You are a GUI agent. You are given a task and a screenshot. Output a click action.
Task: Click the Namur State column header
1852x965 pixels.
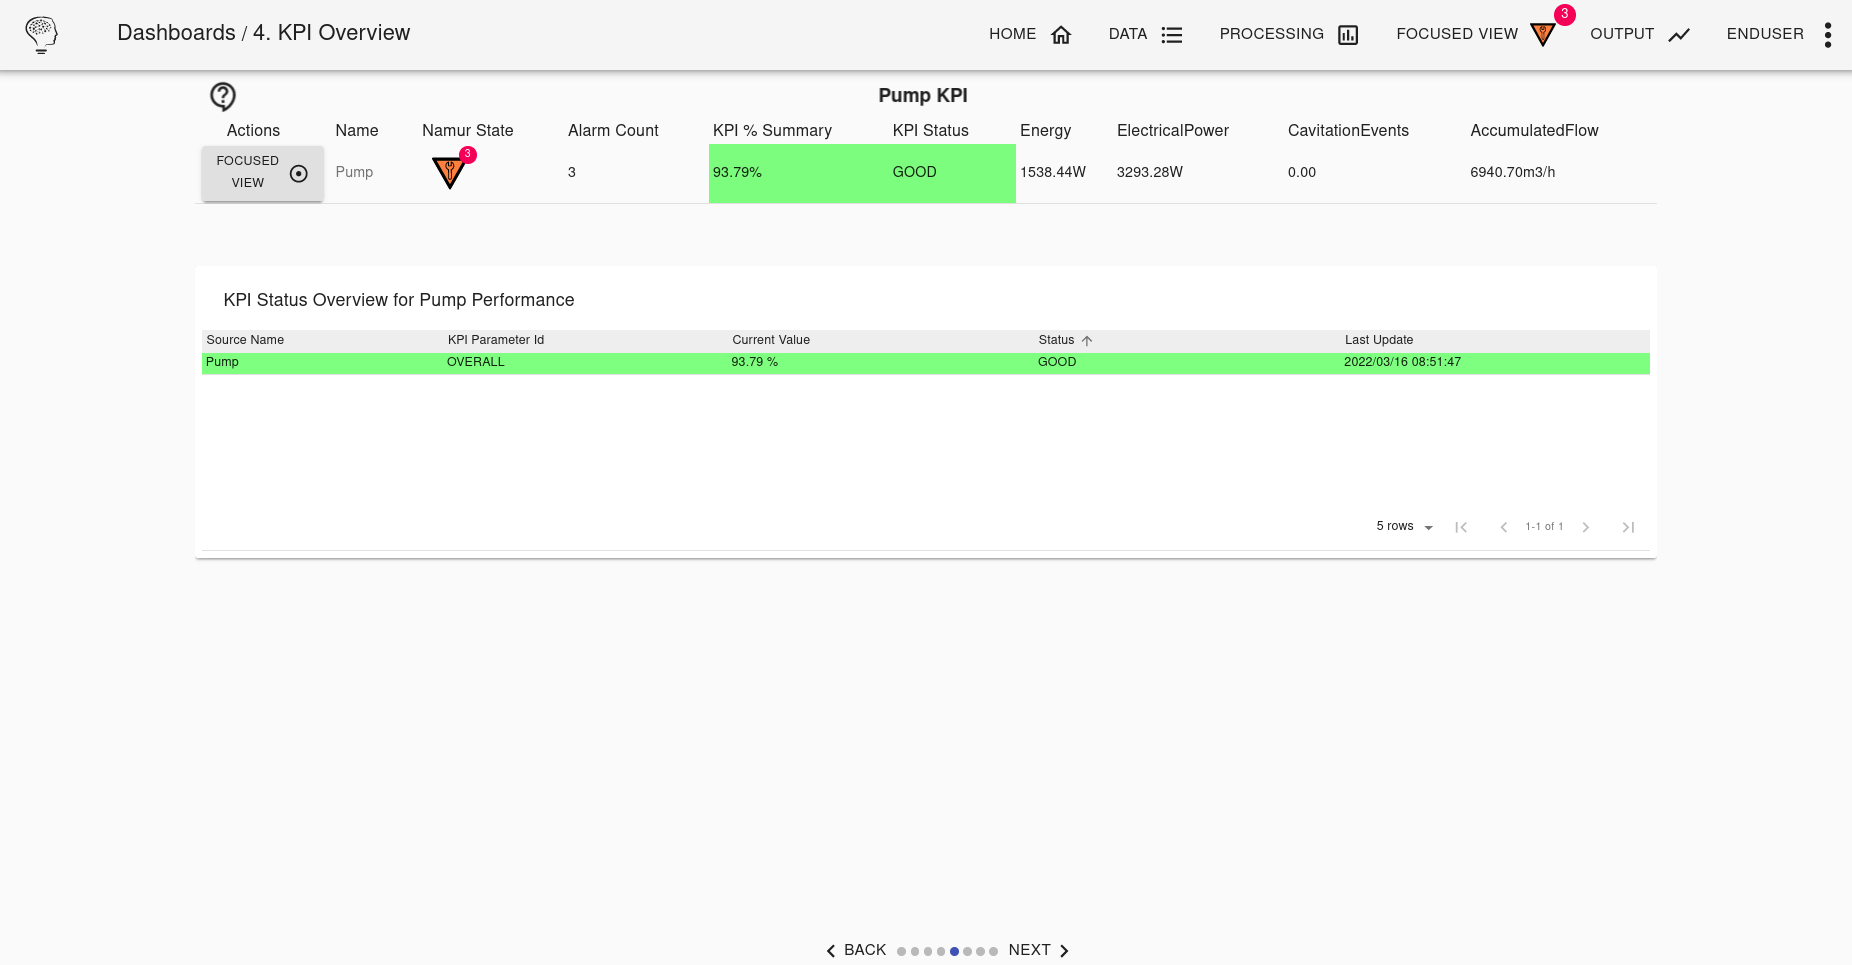click(x=468, y=130)
